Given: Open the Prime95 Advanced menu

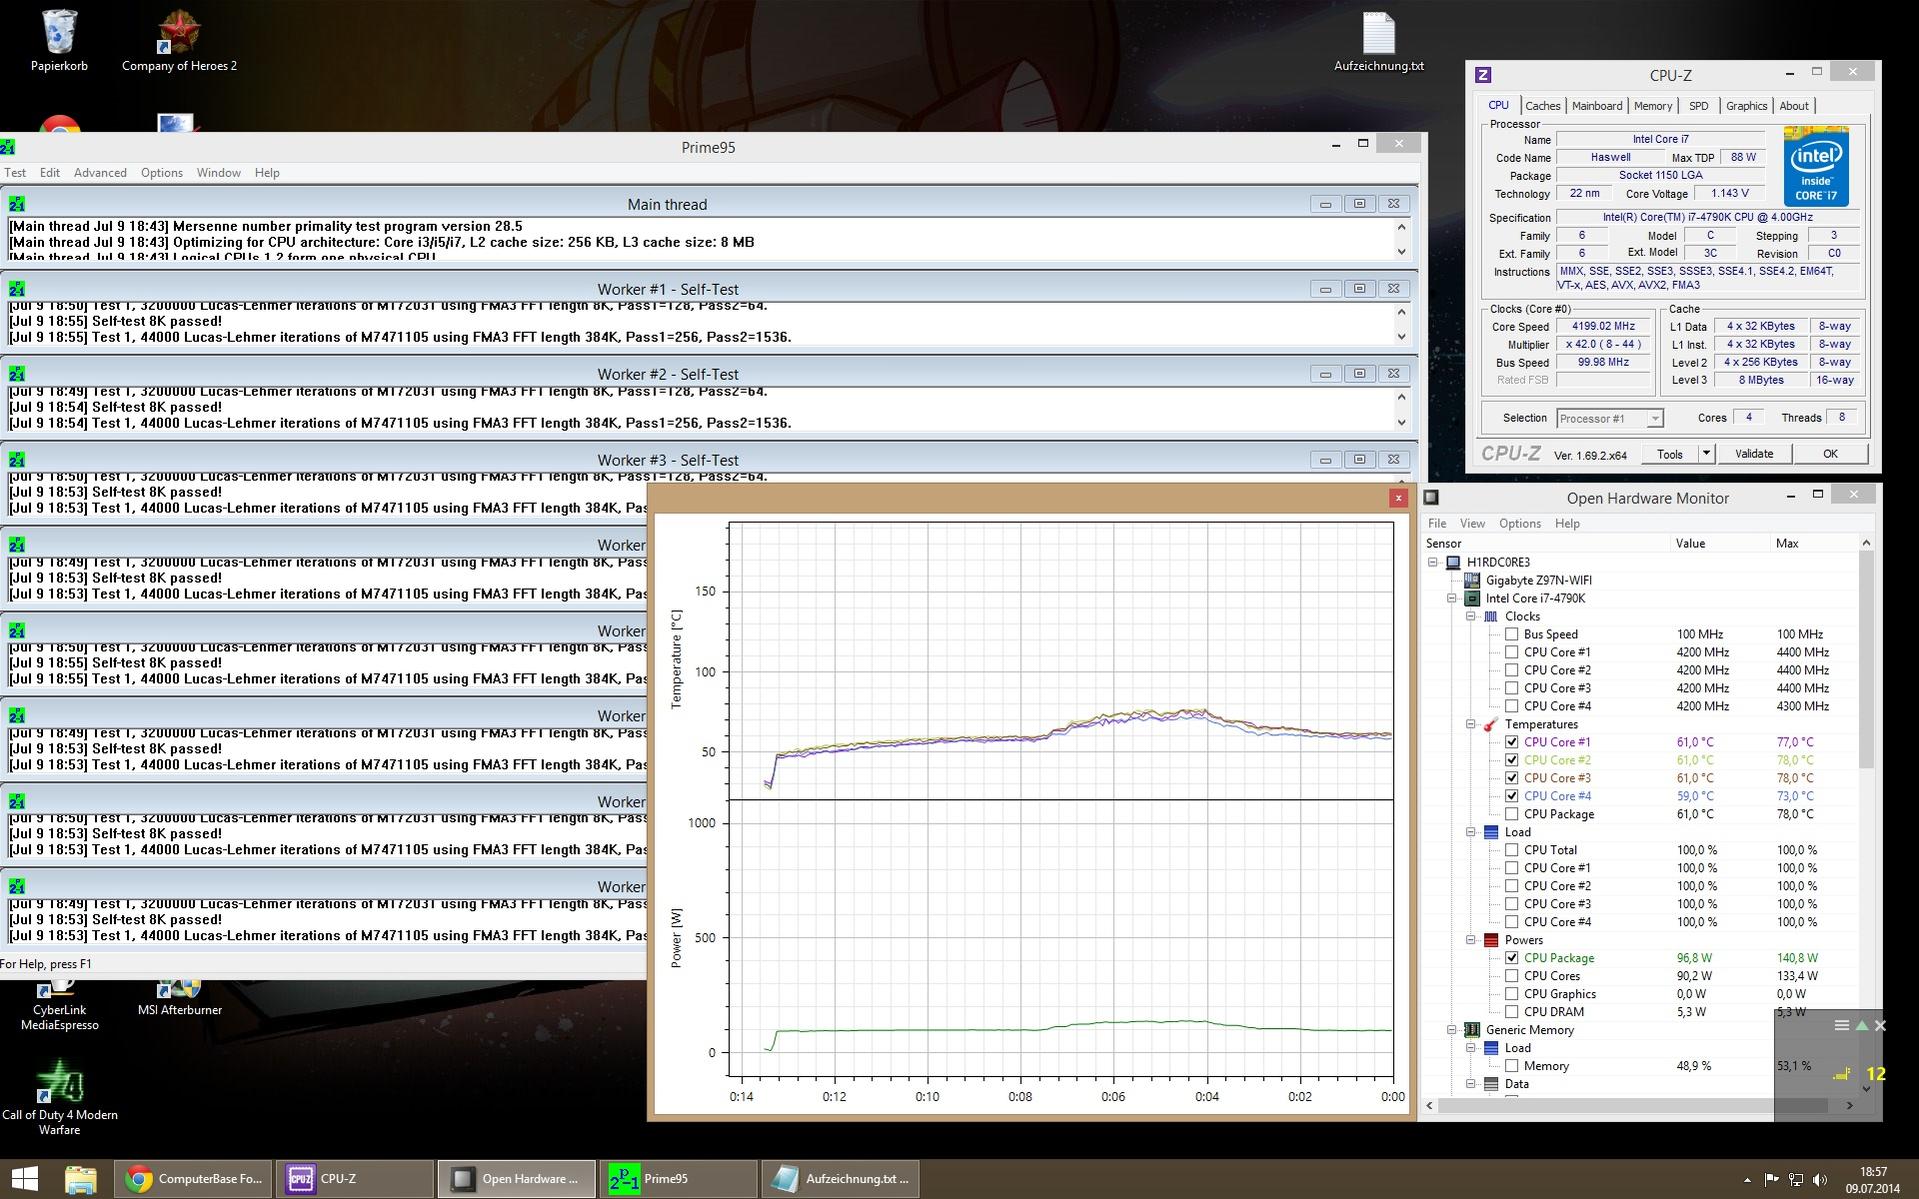Looking at the screenshot, I should [100, 173].
